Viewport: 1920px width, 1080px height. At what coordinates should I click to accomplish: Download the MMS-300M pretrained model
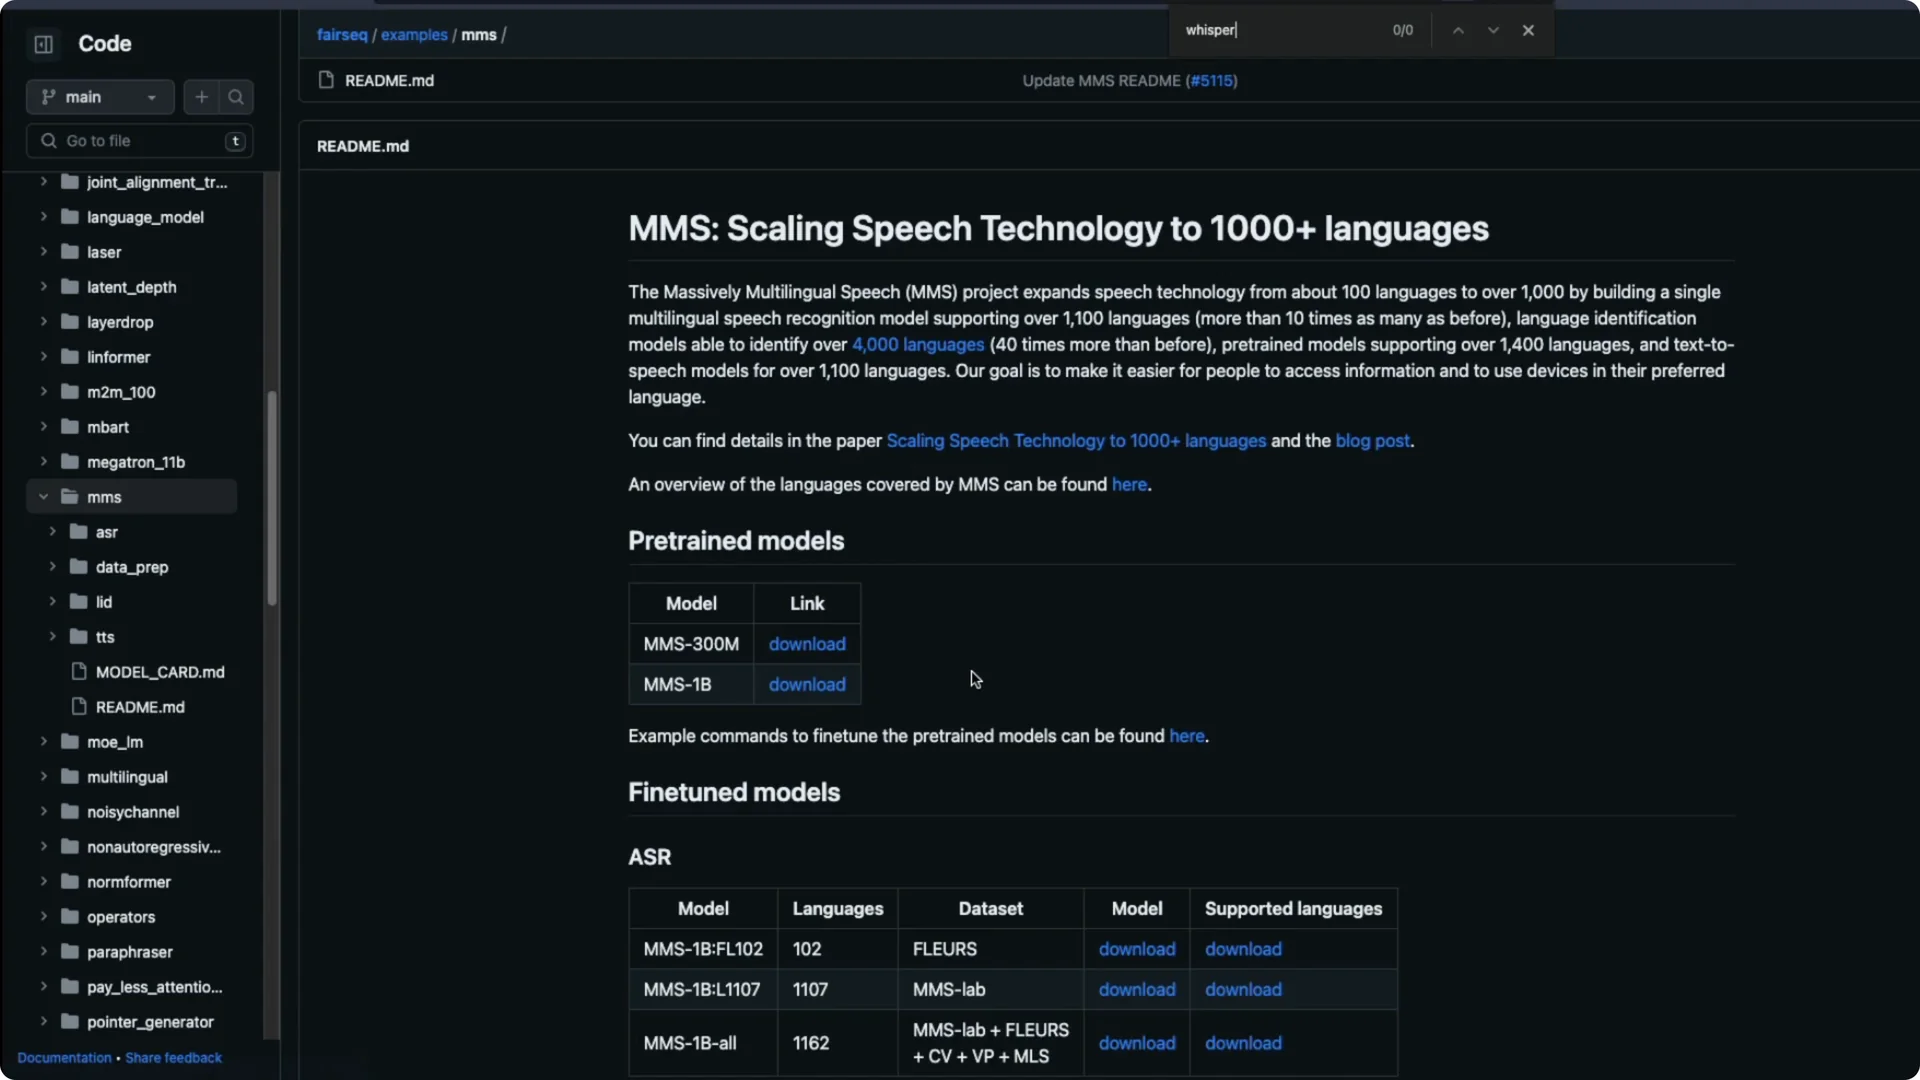(807, 644)
